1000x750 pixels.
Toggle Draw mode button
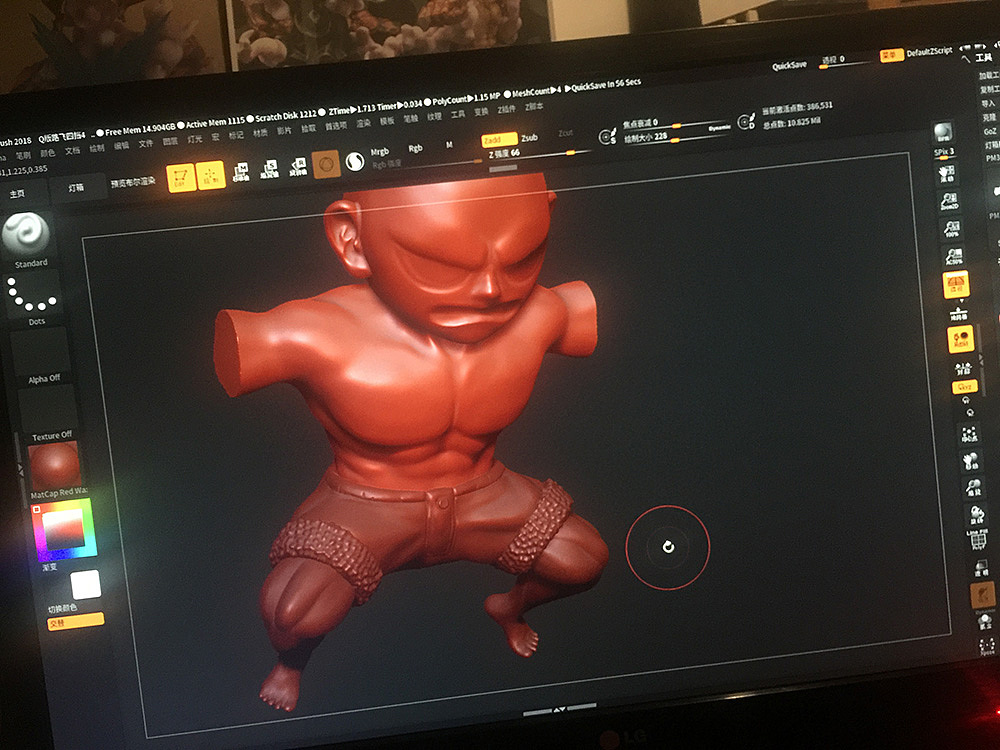click(x=210, y=175)
